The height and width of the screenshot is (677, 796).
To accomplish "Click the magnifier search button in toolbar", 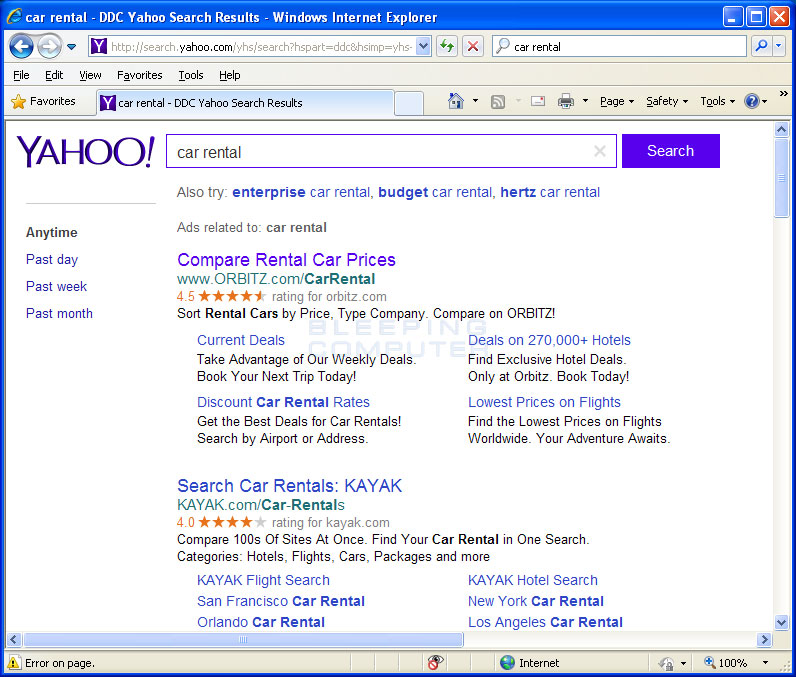I will click(x=761, y=46).
